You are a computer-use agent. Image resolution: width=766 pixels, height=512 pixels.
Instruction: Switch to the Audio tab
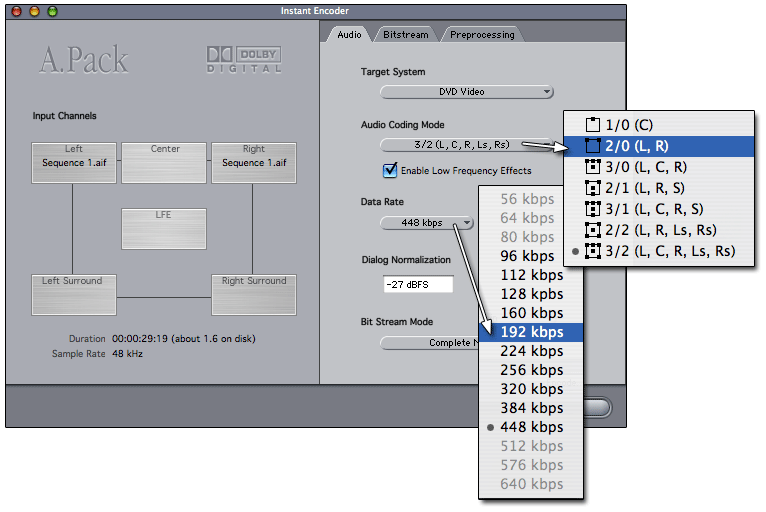point(349,35)
